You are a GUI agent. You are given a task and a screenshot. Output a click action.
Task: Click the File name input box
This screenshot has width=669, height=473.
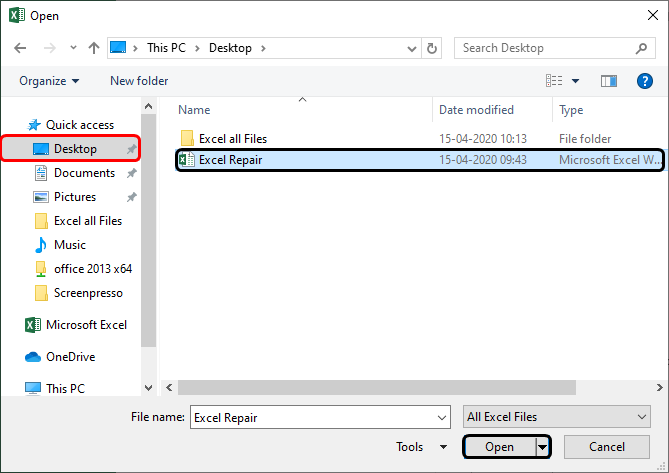(320, 417)
